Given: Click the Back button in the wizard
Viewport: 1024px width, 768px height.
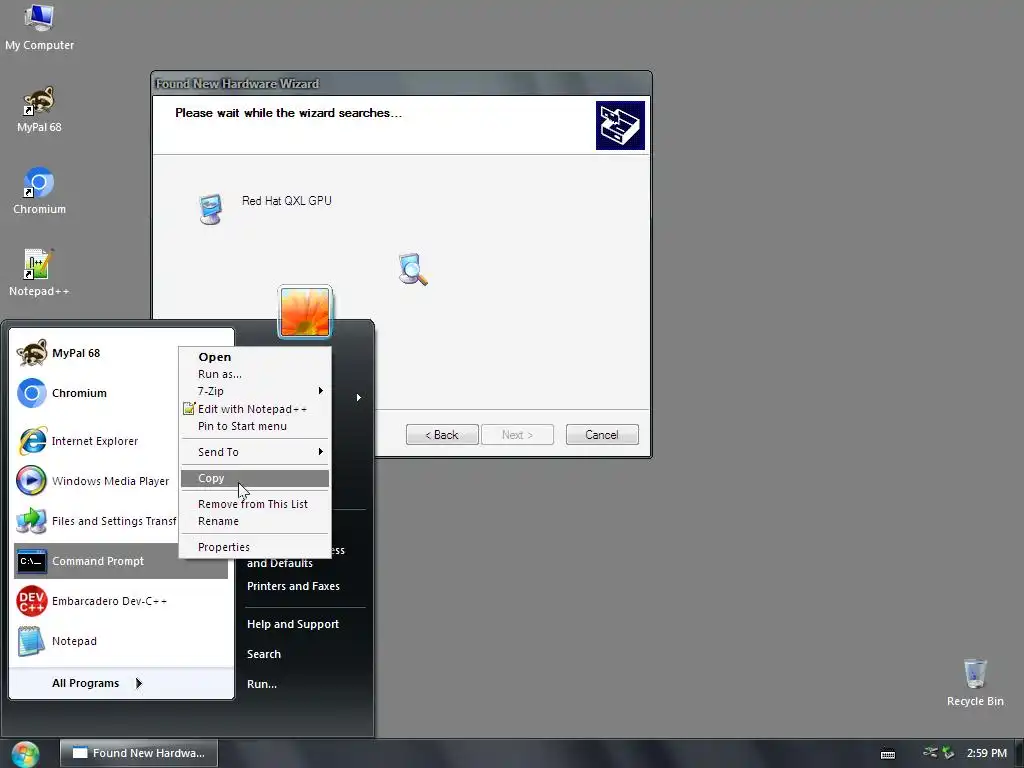Looking at the screenshot, I should 442,435.
